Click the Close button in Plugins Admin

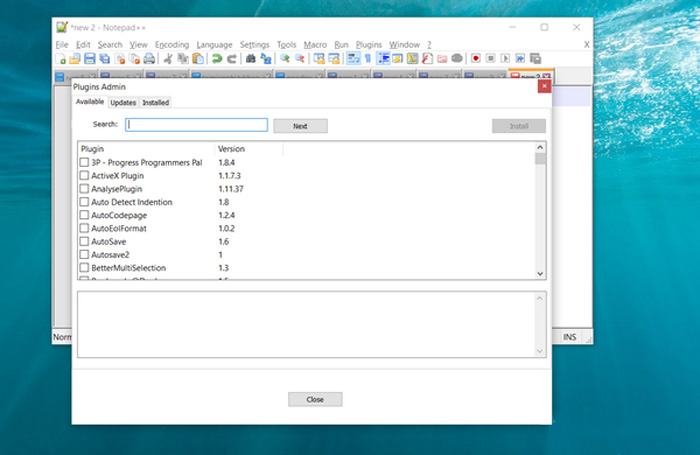coord(315,399)
